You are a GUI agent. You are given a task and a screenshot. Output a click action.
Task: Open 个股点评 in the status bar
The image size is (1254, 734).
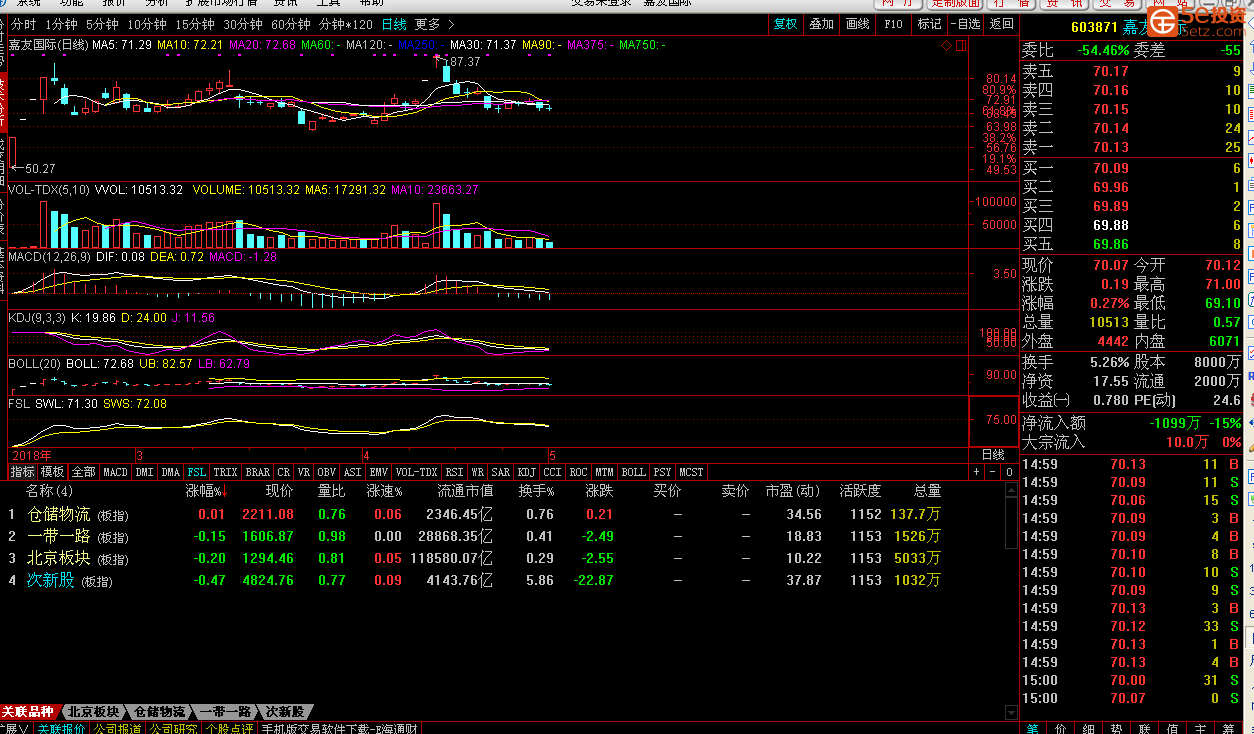click(x=229, y=728)
